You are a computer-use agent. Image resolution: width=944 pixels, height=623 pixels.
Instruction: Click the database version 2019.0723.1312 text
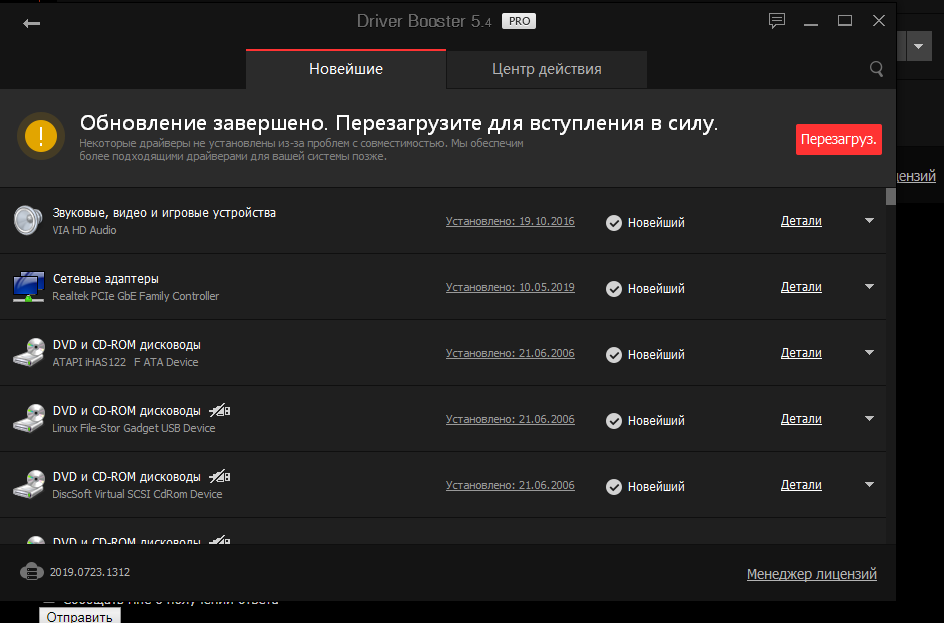coord(90,572)
